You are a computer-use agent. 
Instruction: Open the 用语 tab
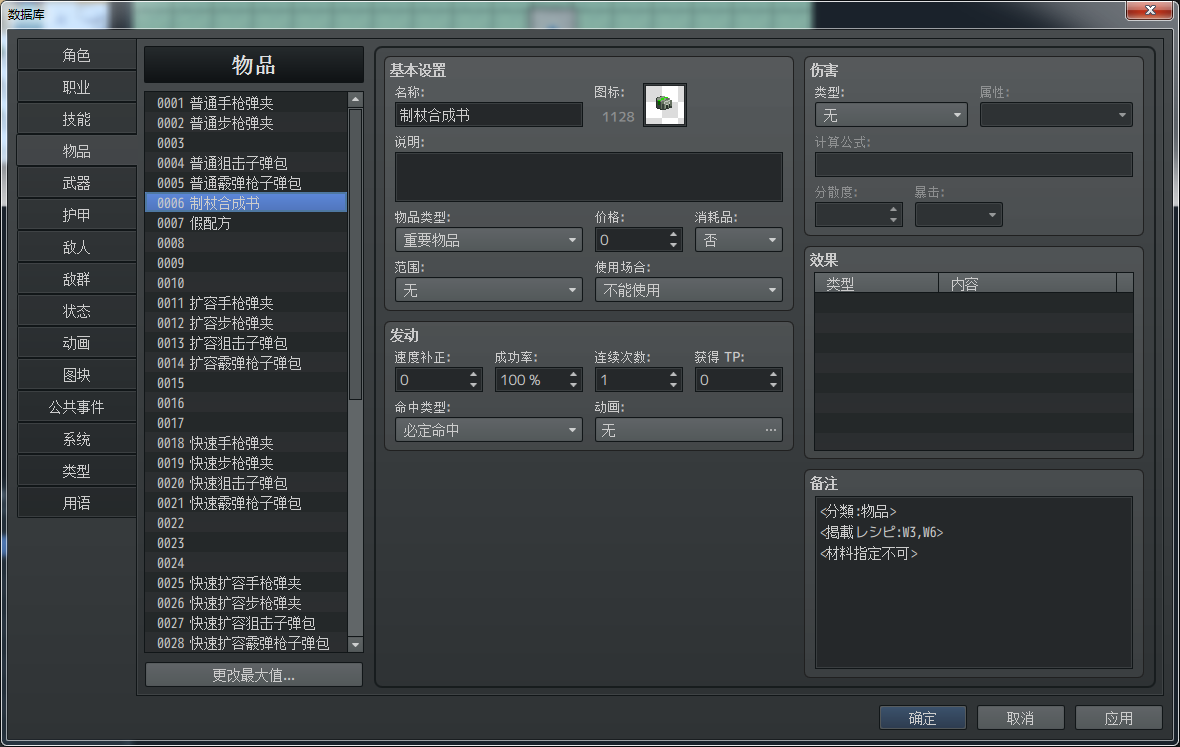point(77,503)
